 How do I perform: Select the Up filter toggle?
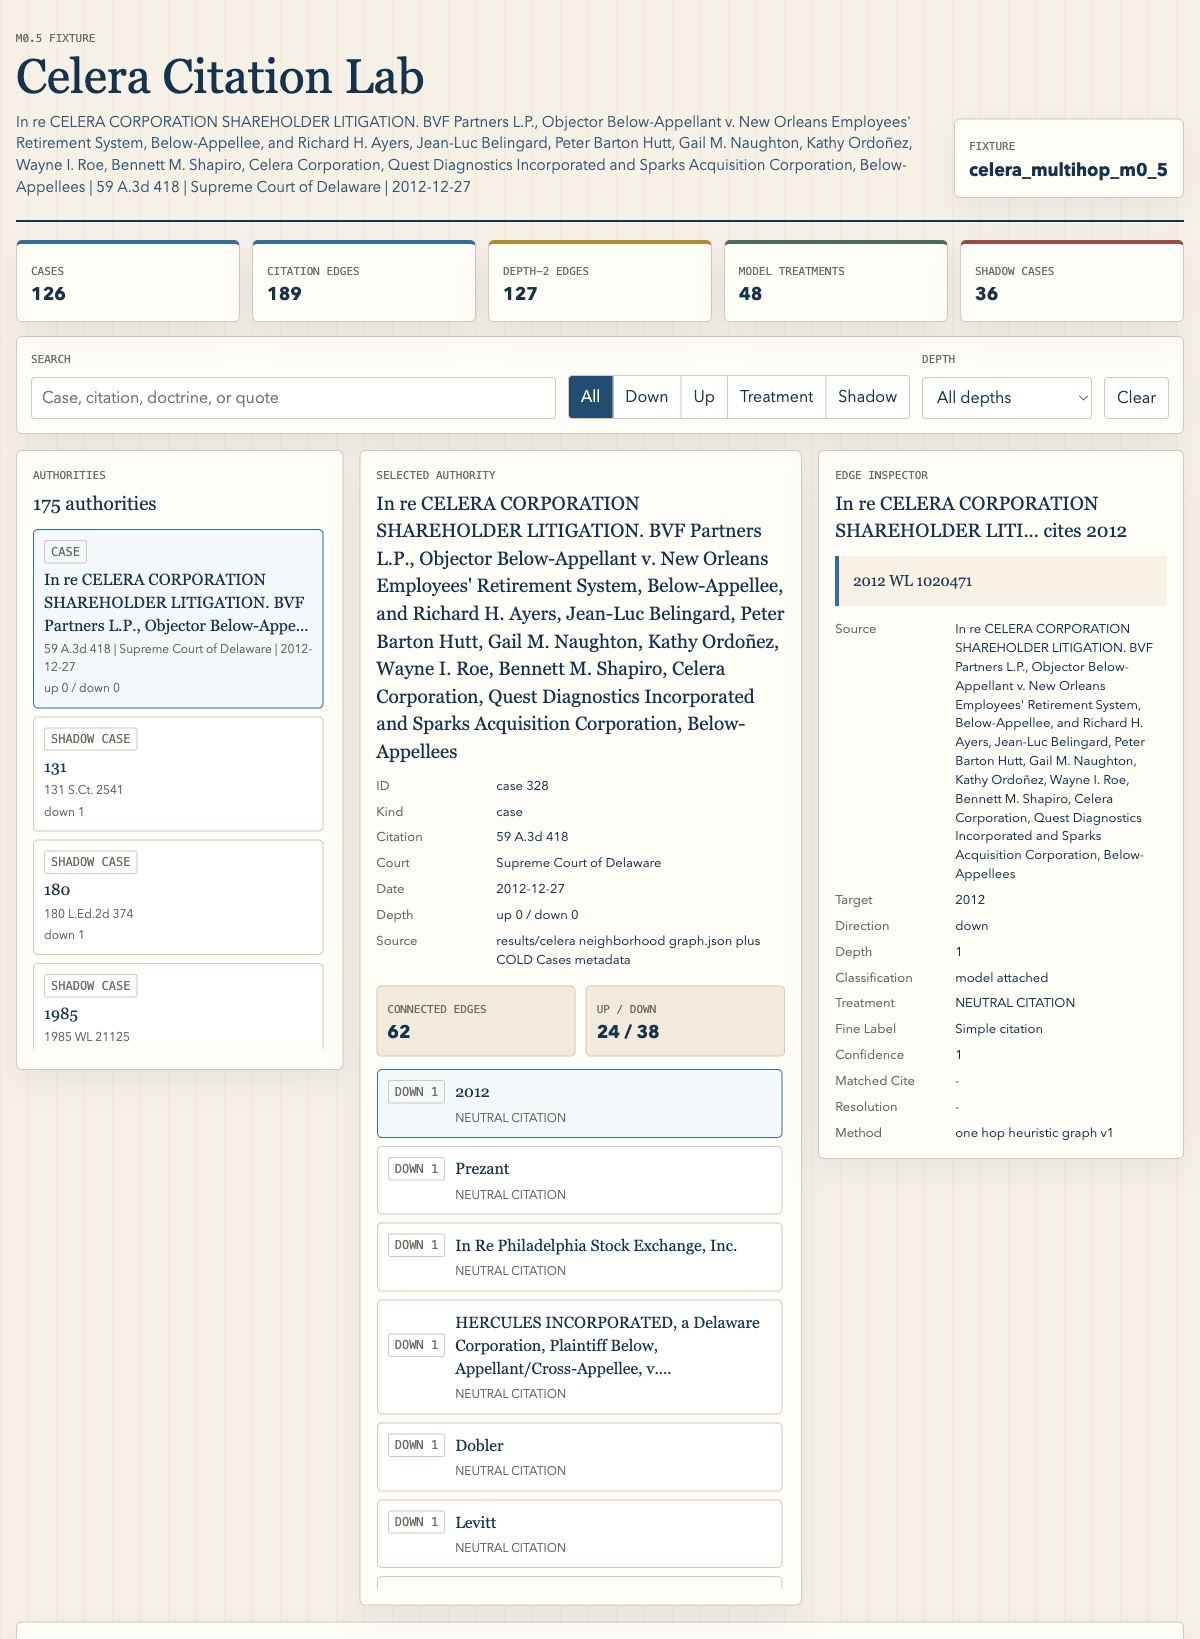point(704,397)
